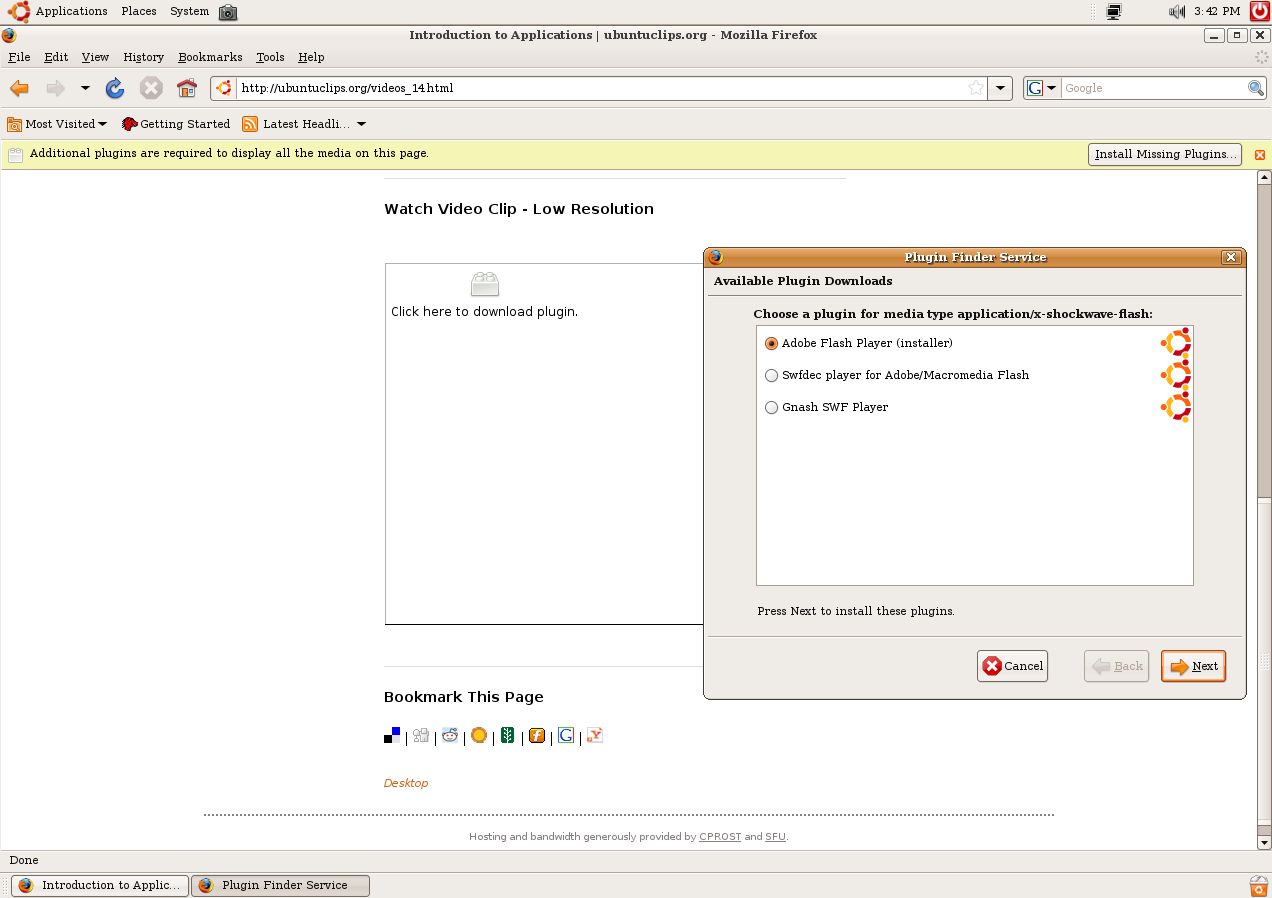Click the disabled Back button in dialog
The height and width of the screenshot is (898, 1272).
(x=1116, y=666)
